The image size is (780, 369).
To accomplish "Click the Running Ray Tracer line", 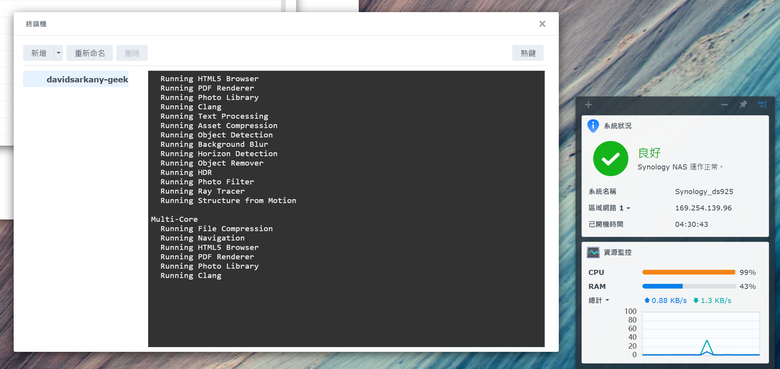I will 202,191.
